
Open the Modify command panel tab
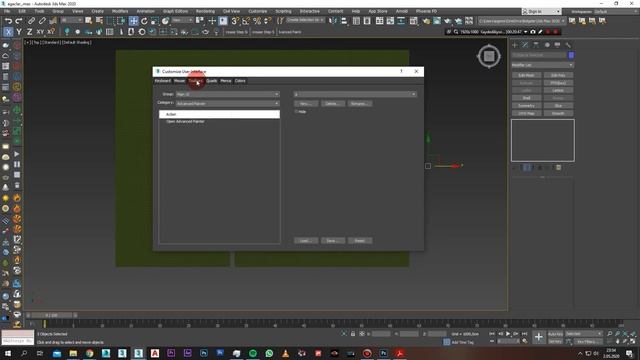(525, 45)
